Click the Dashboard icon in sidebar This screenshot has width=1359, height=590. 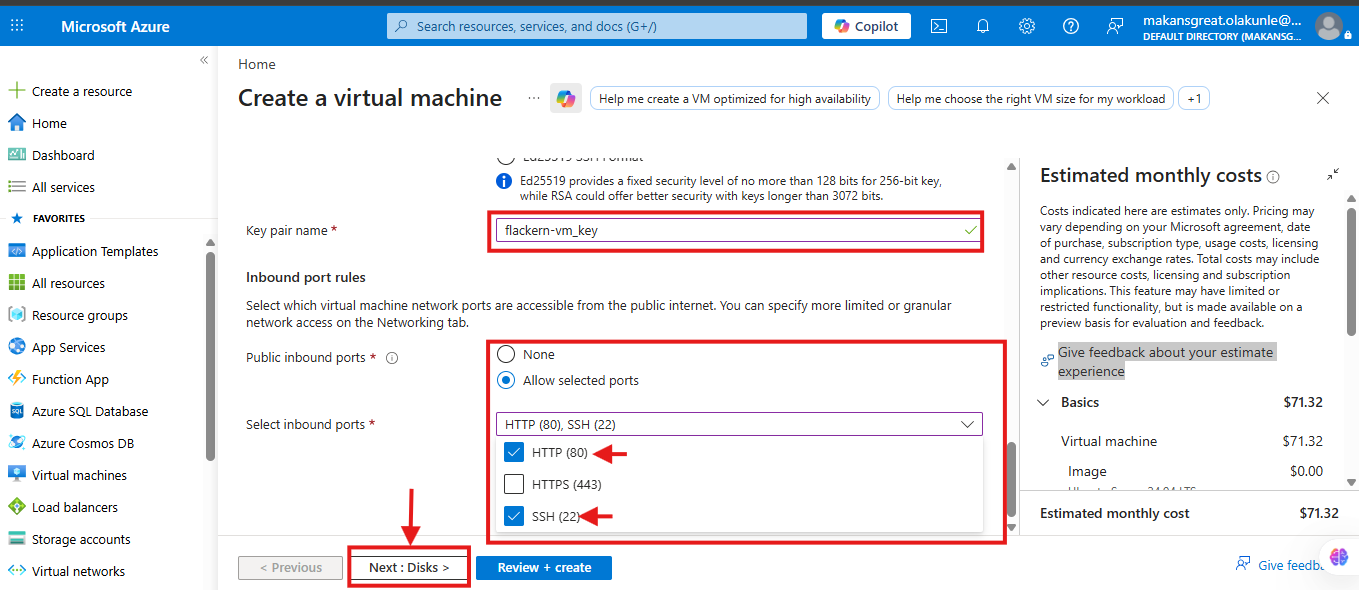(x=16, y=155)
